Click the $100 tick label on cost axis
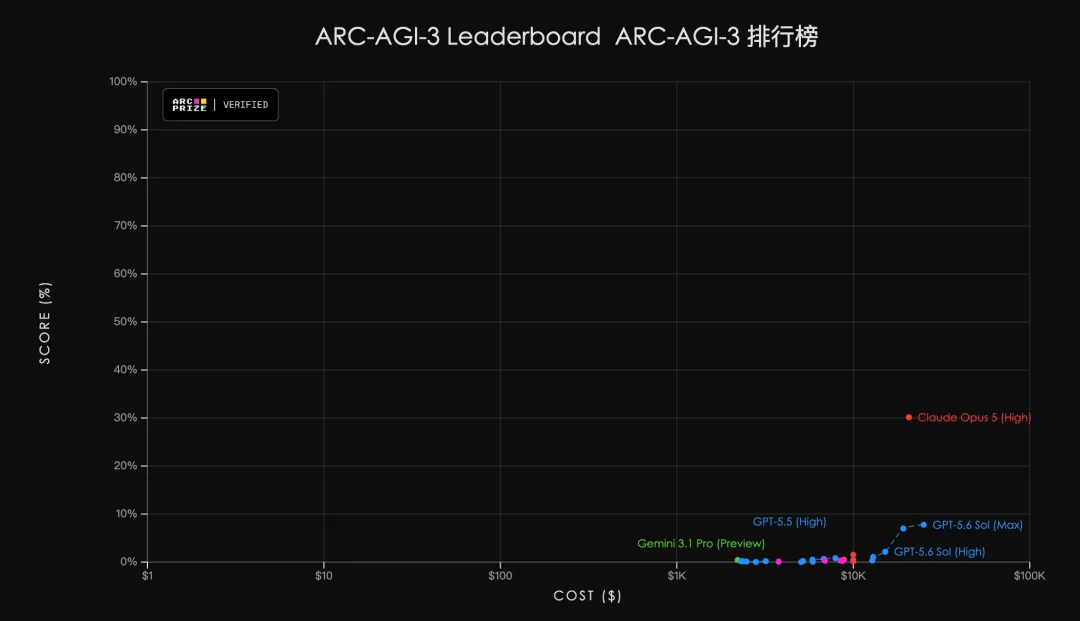 pyautogui.click(x=500, y=576)
